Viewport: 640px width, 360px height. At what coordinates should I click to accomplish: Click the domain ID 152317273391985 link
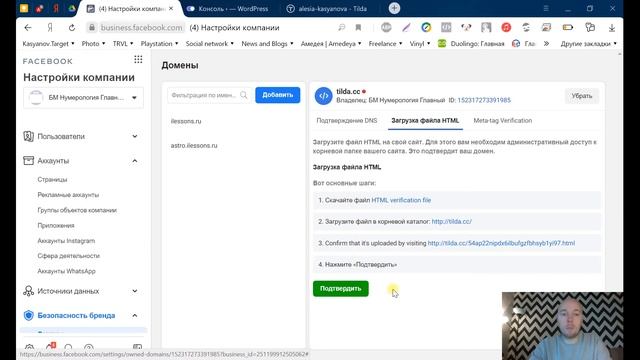[x=484, y=100]
